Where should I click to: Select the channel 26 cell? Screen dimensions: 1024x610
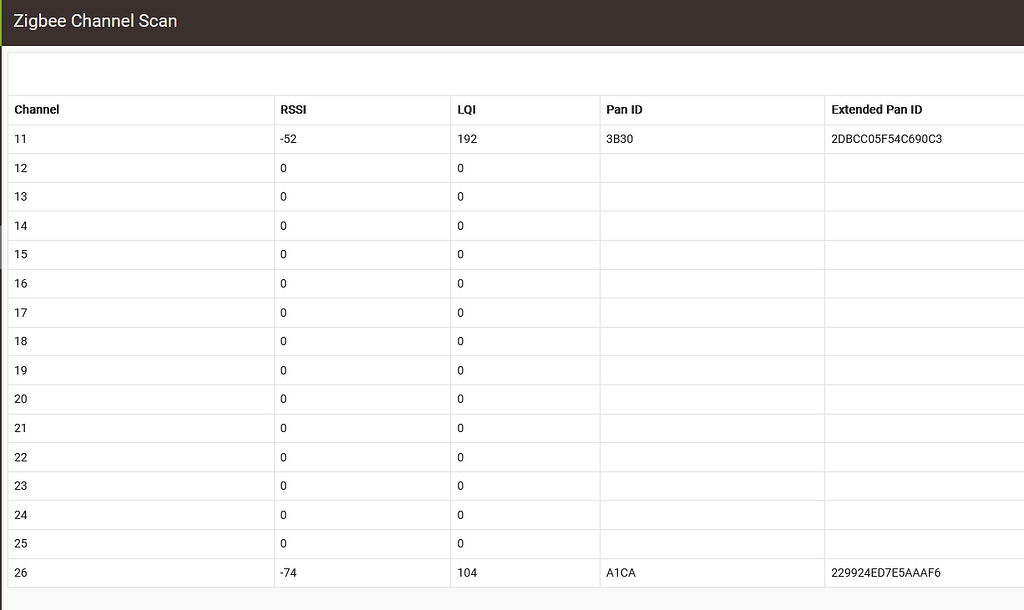click(x=21, y=573)
